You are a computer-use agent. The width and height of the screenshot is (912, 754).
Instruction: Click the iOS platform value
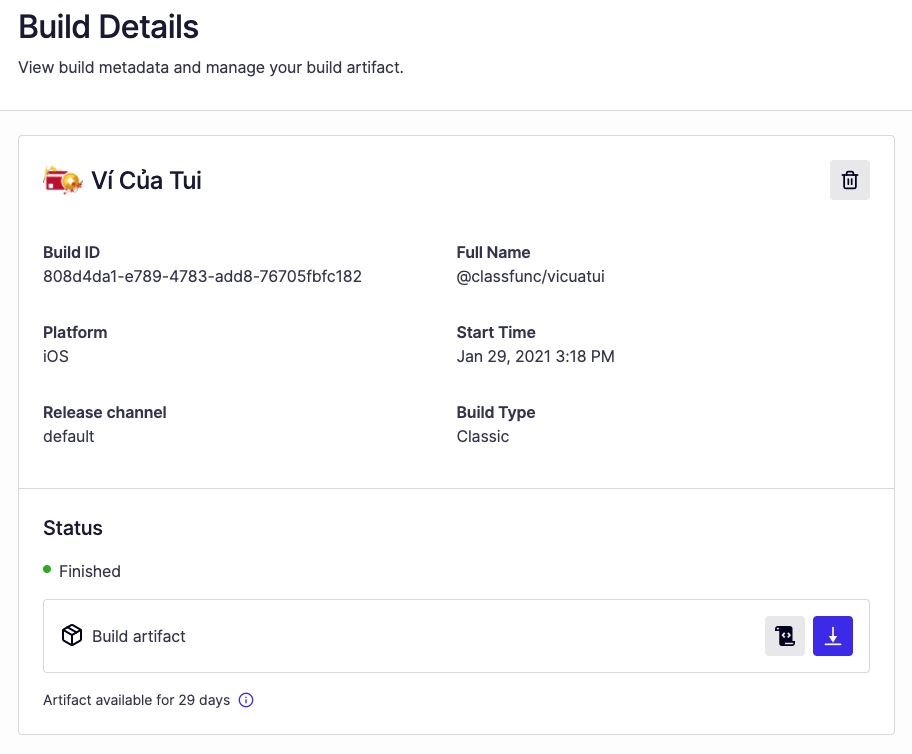click(x=56, y=356)
